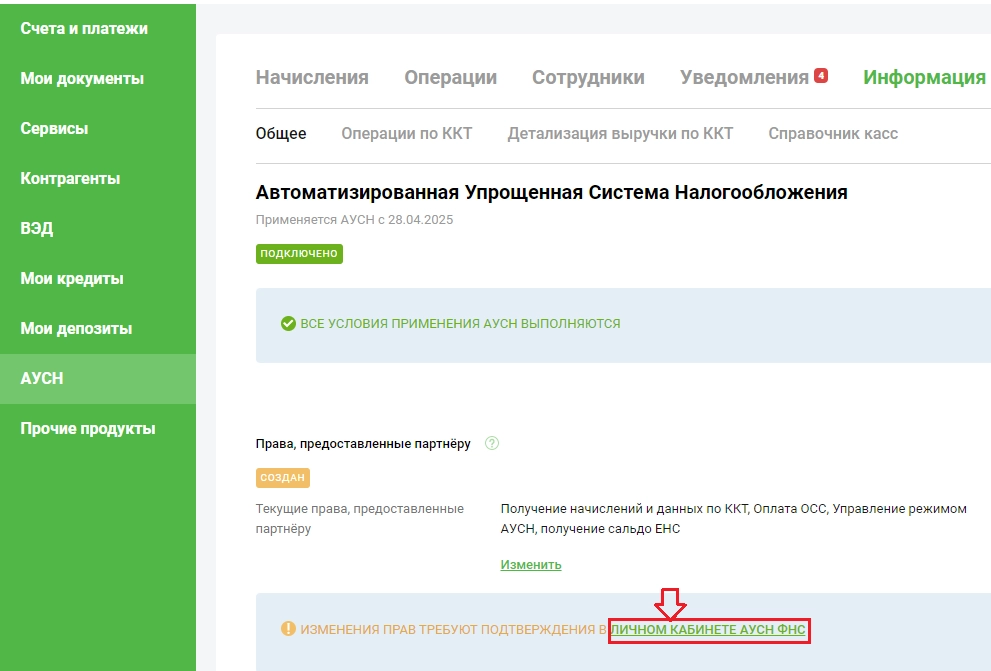Click the red notification badge showing 4
Viewport: 991px width, 671px height.
pos(821,75)
